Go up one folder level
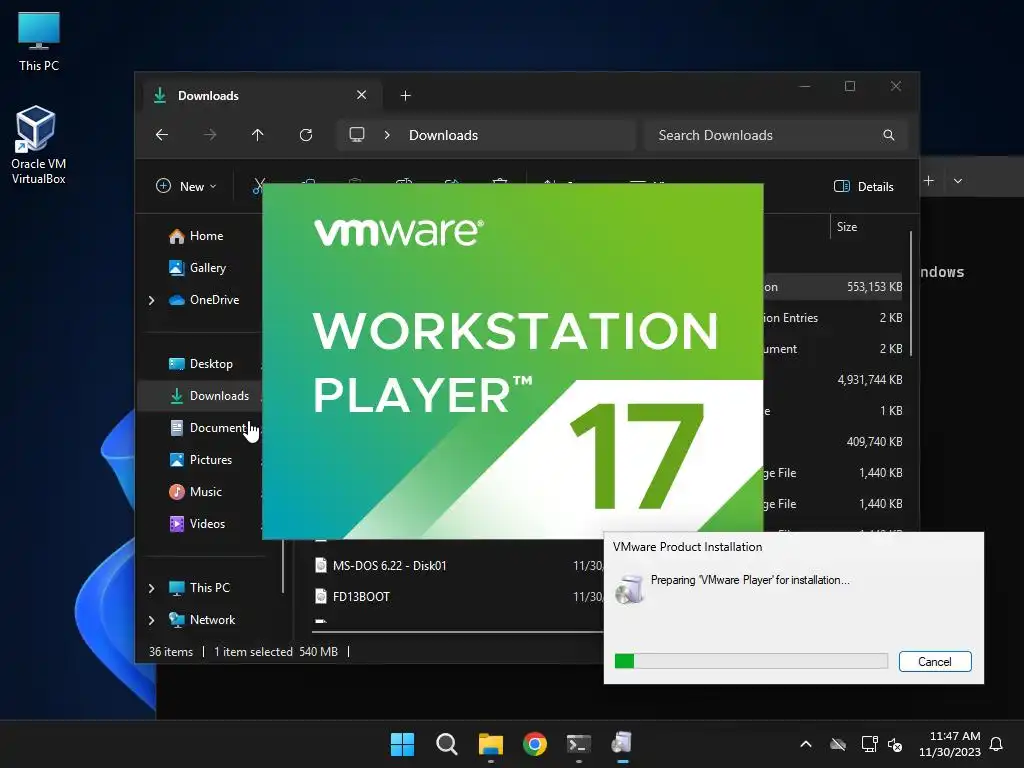The height and width of the screenshot is (768, 1024). (x=257, y=135)
